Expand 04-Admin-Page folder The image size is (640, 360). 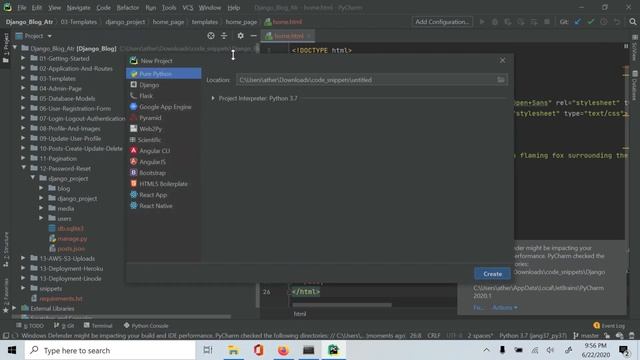click(x=23, y=88)
